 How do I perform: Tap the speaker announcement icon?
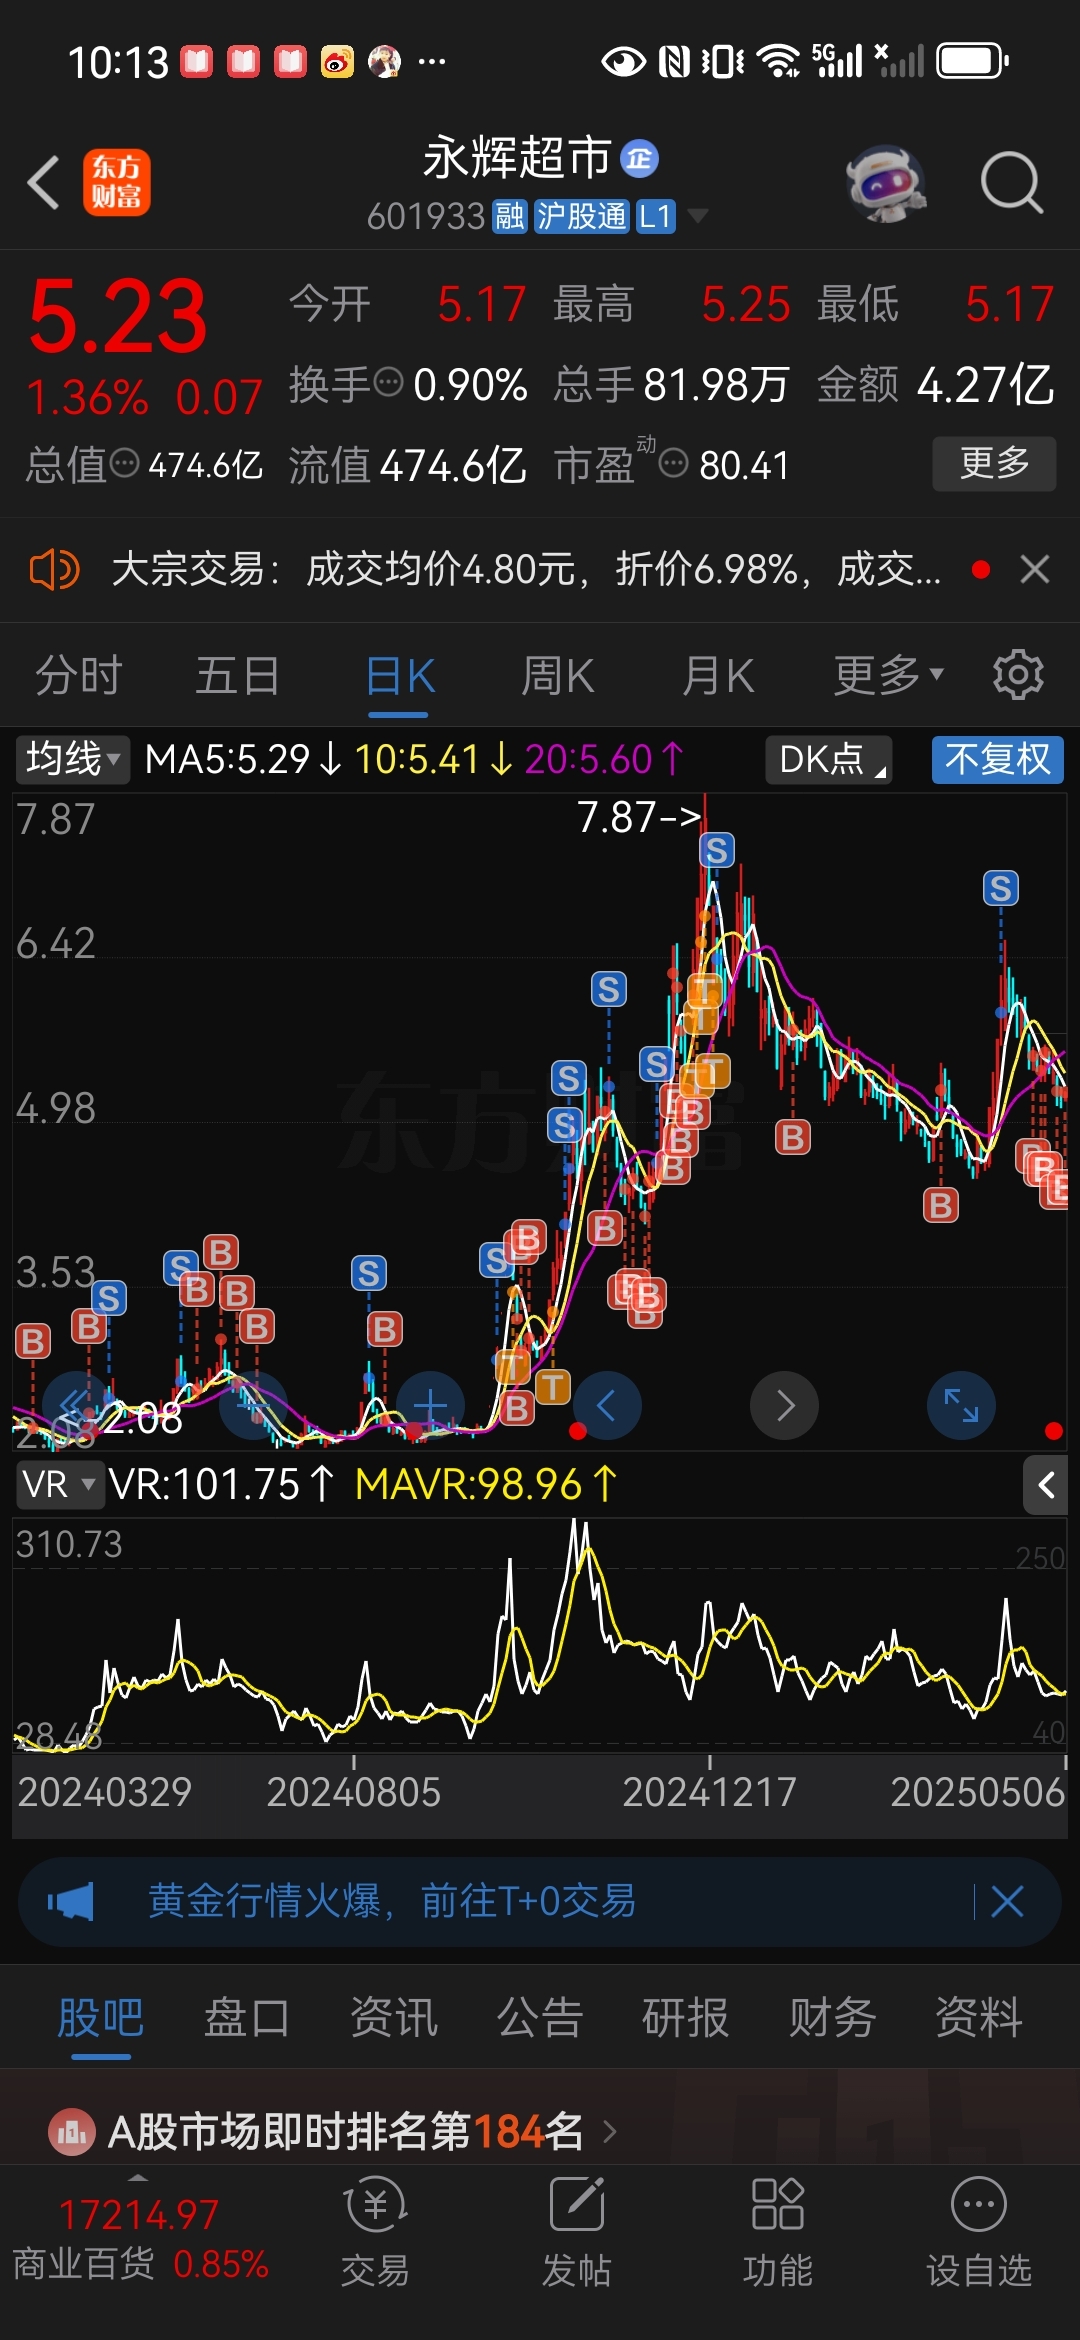click(54, 570)
